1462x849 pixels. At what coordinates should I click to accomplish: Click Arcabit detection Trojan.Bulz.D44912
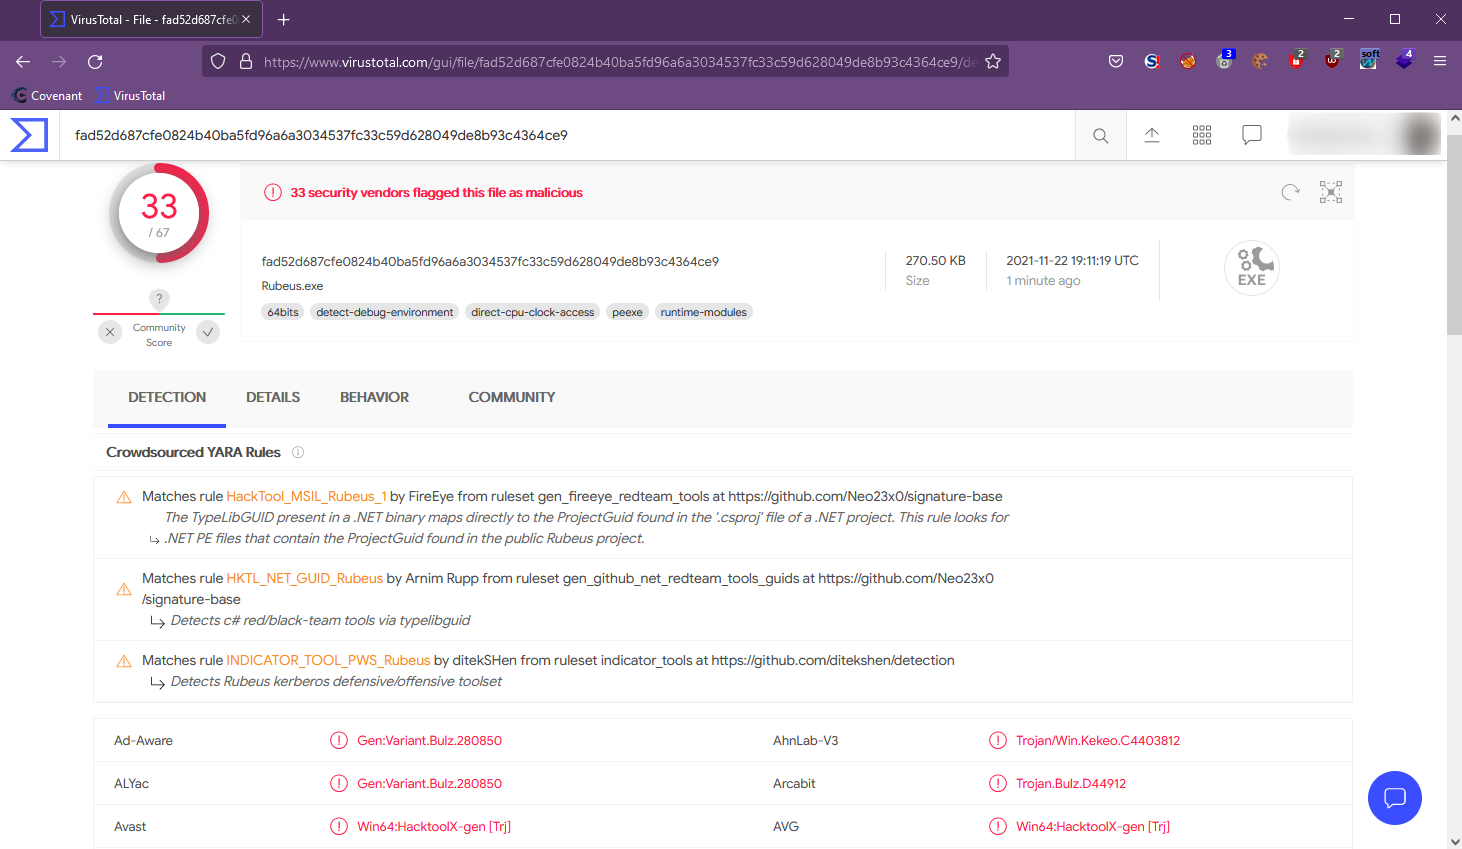pyautogui.click(x=1071, y=784)
